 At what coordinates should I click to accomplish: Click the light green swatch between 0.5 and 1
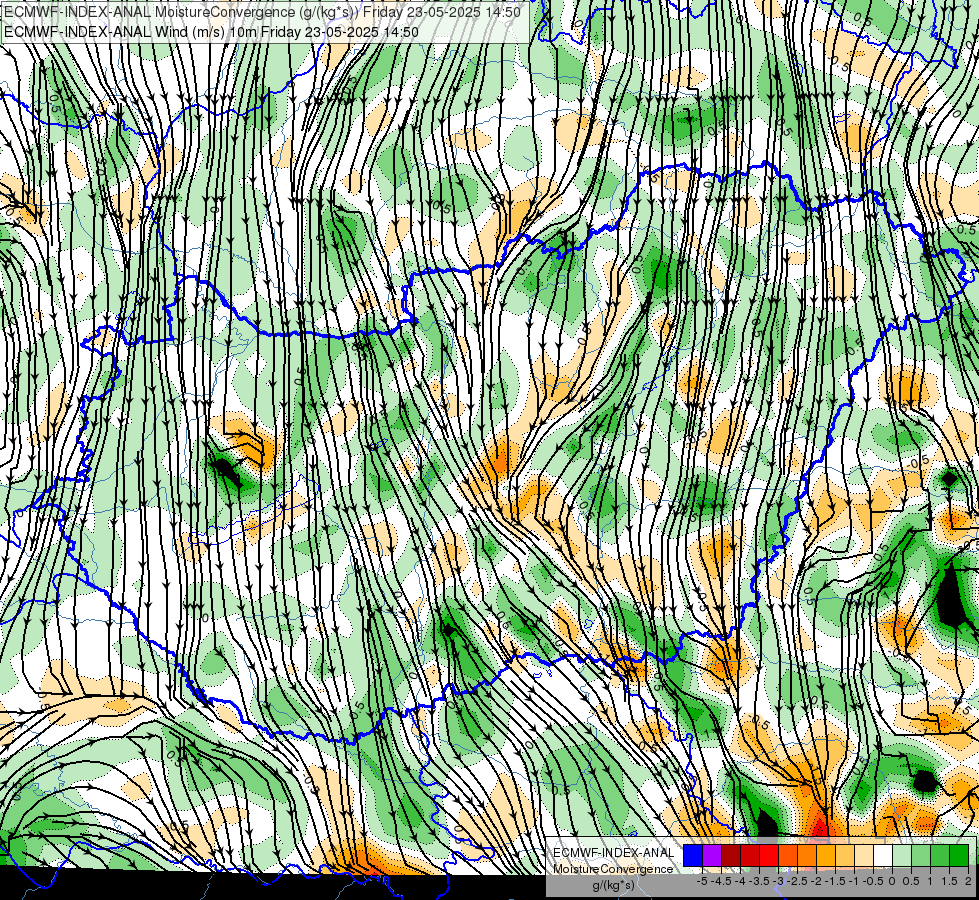(921, 855)
